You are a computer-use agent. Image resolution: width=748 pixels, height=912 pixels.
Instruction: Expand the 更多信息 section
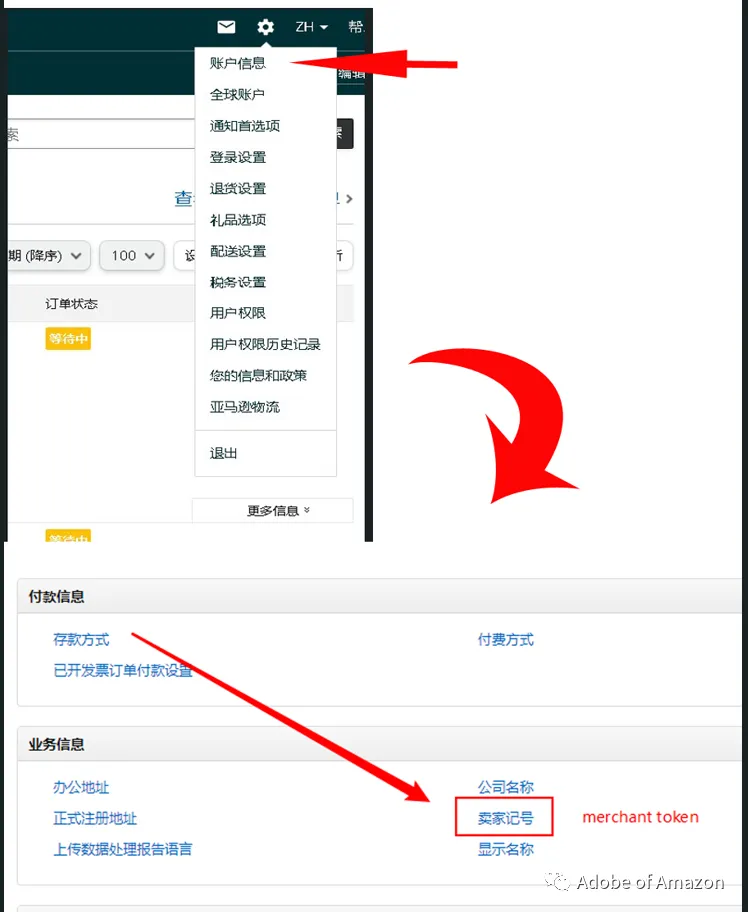[x=273, y=511]
